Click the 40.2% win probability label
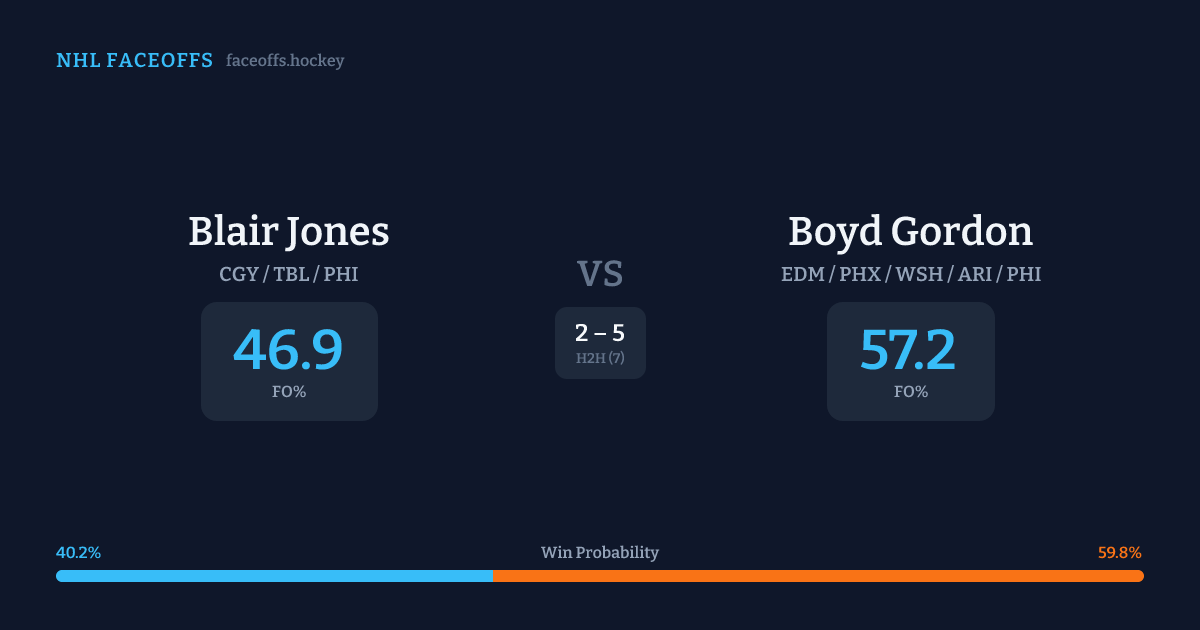 point(78,553)
